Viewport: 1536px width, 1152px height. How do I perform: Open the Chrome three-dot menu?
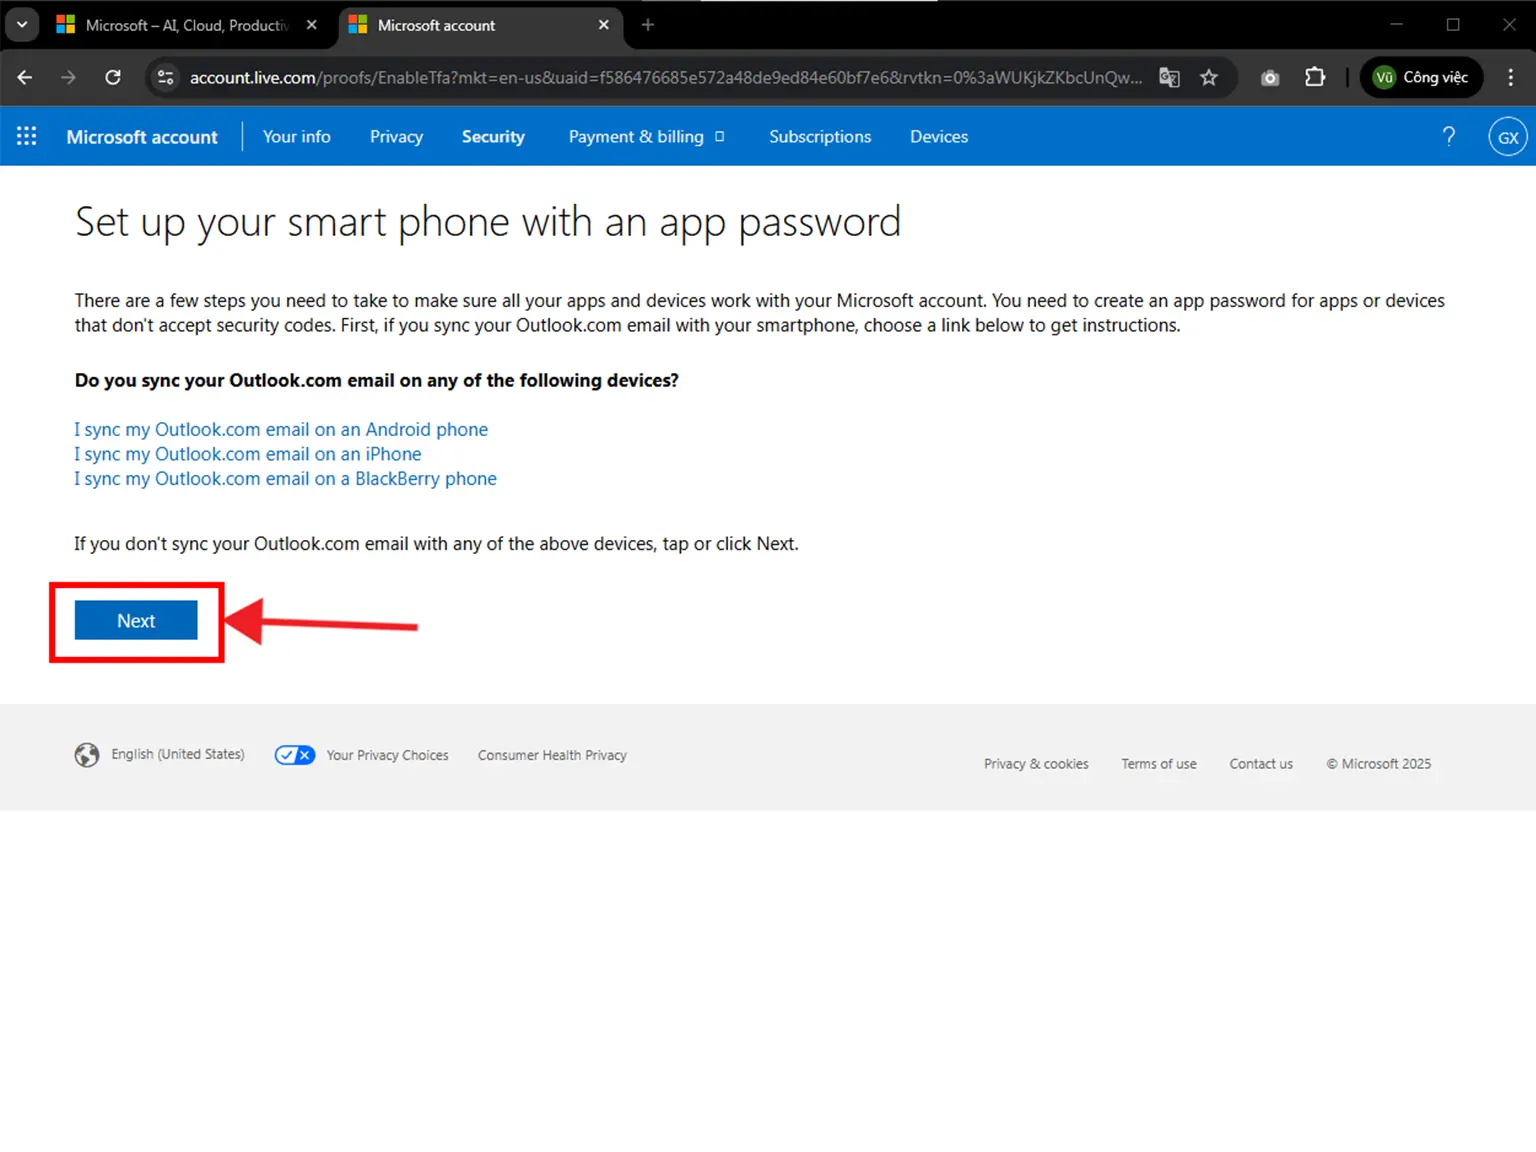tap(1511, 77)
